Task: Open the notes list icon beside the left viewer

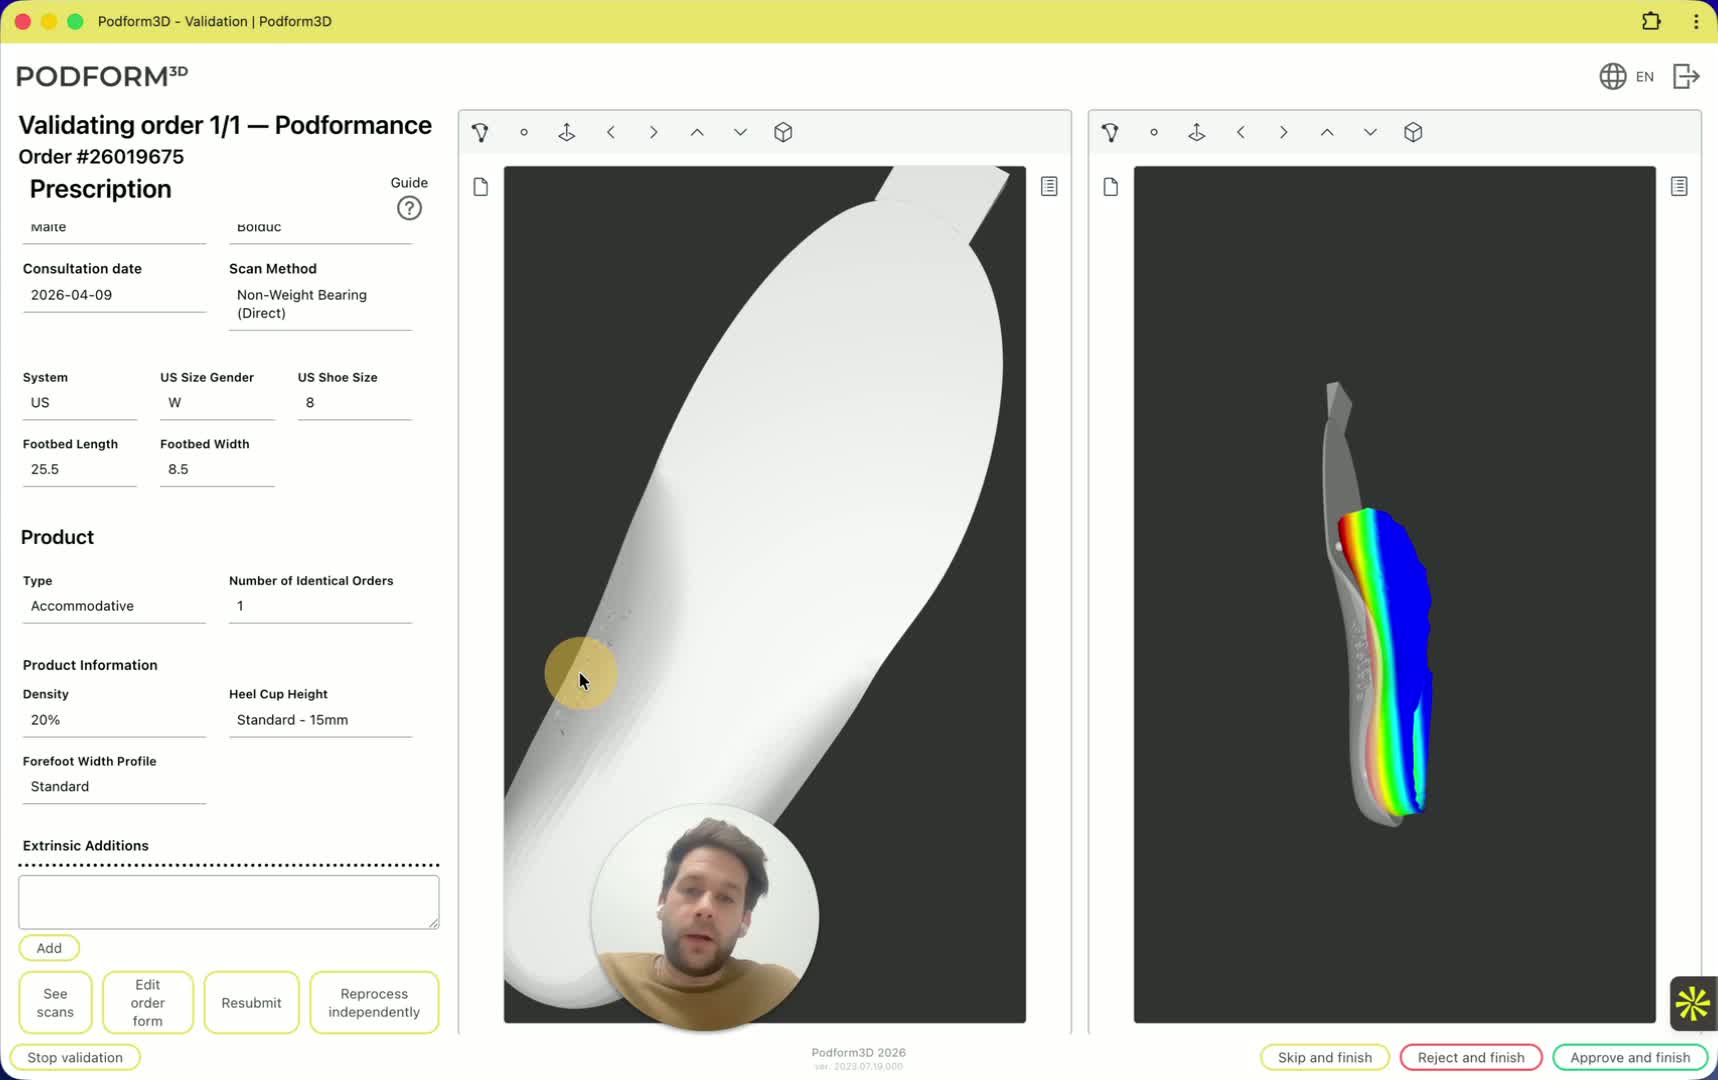Action: click(1049, 186)
